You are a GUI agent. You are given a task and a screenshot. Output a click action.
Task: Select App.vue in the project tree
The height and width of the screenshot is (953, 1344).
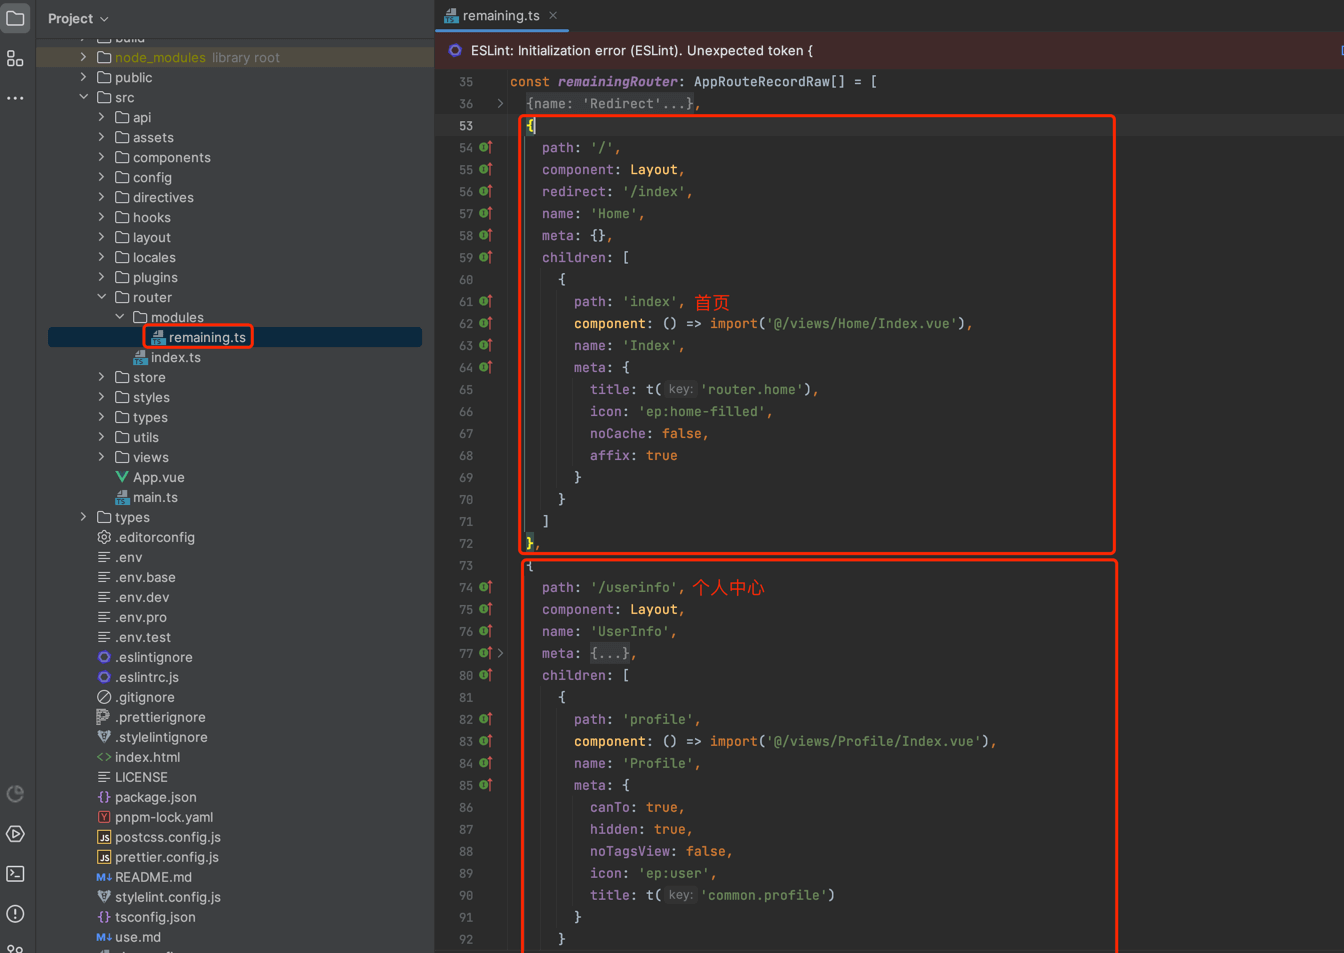coord(158,477)
